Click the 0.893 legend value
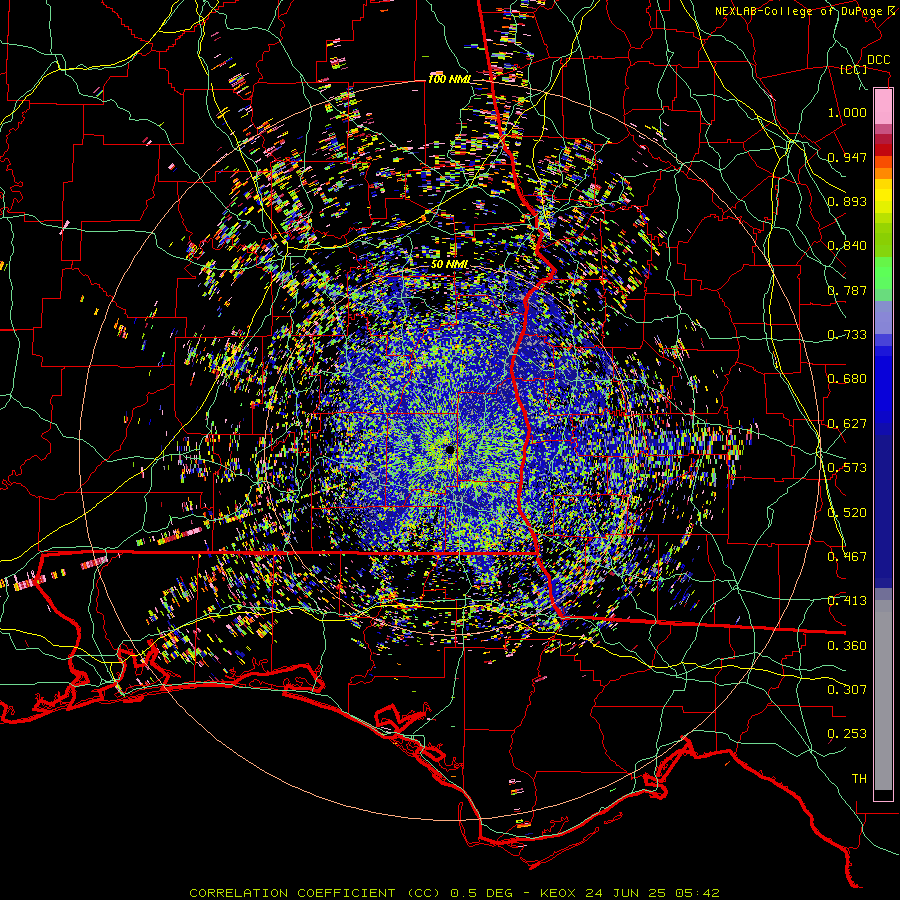The height and width of the screenshot is (900, 900). pyautogui.click(x=847, y=201)
